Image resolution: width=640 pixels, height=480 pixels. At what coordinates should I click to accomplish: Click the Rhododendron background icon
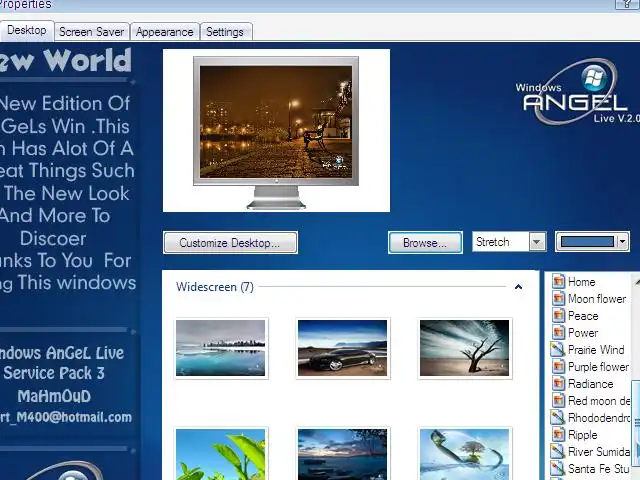pos(558,418)
